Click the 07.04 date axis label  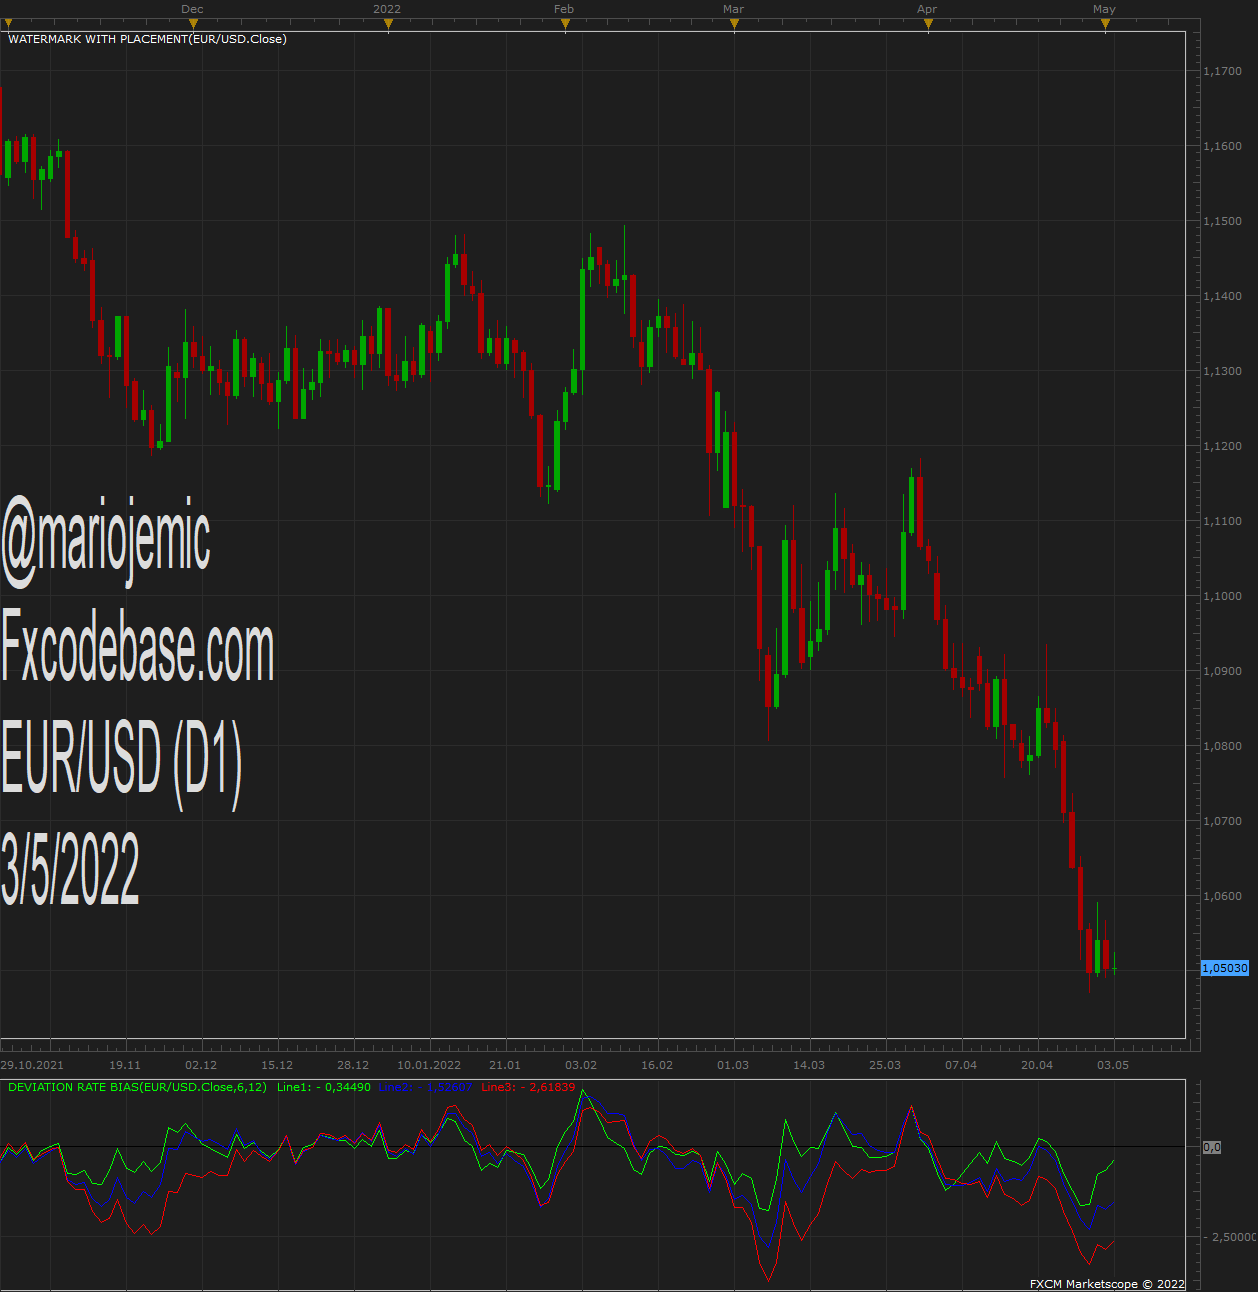(961, 1065)
